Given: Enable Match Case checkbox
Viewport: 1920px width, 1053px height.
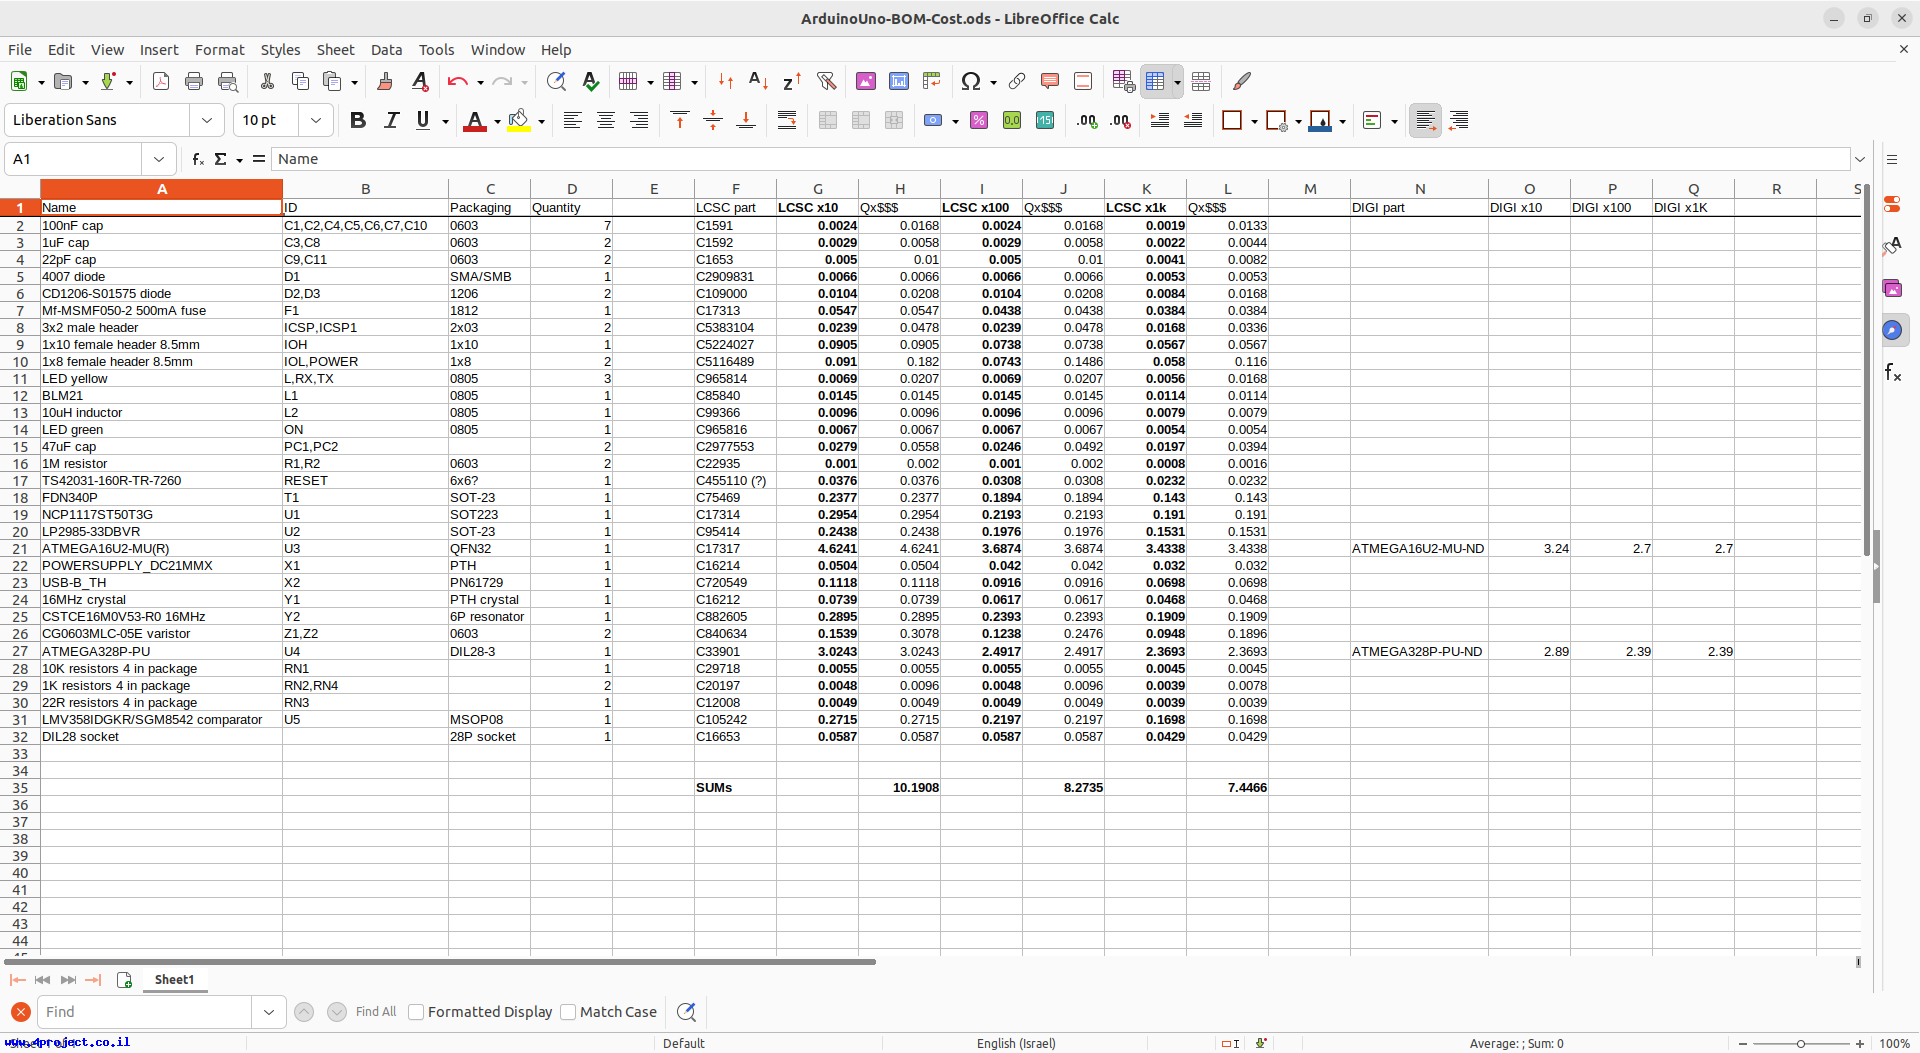Looking at the screenshot, I should click(x=568, y=1012).
